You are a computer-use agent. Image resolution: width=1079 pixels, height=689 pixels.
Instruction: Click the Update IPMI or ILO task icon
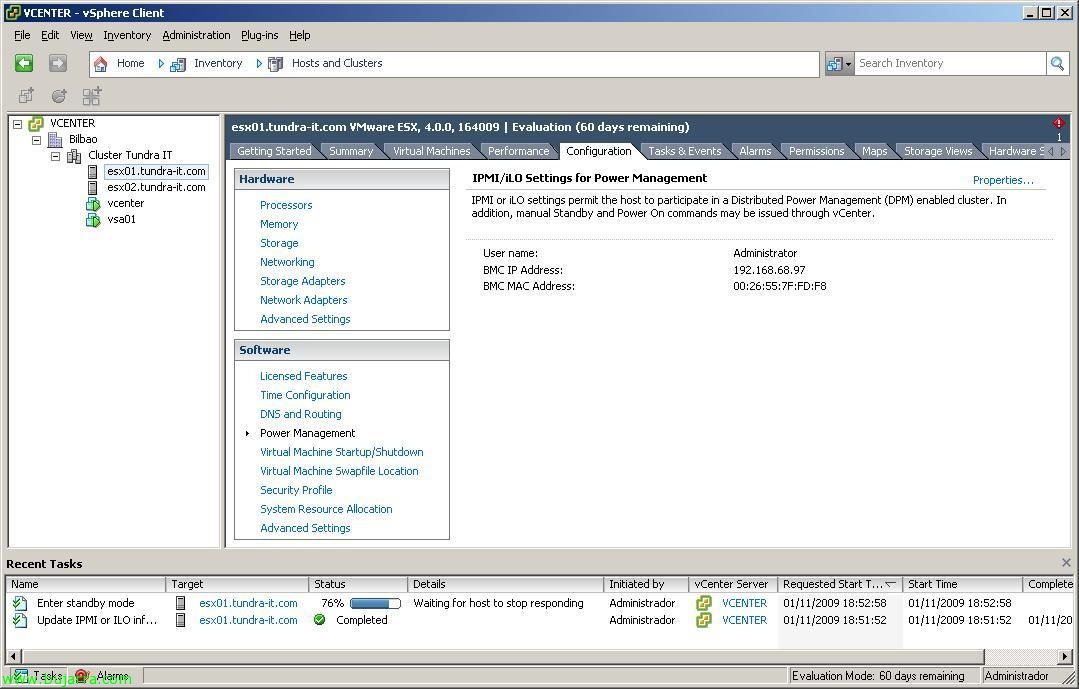[x=21, y=620]
